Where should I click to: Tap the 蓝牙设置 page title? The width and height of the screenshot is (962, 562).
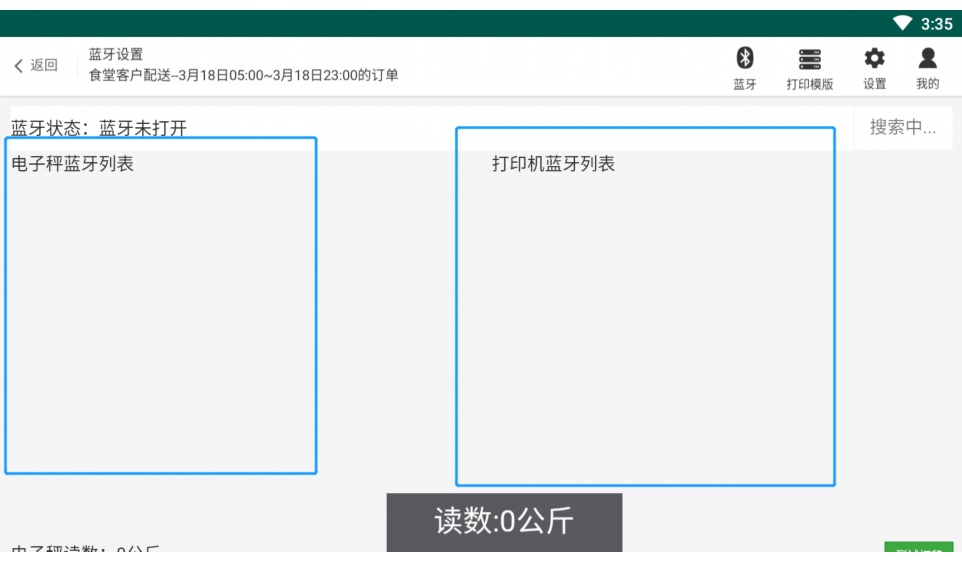point(116,54)
